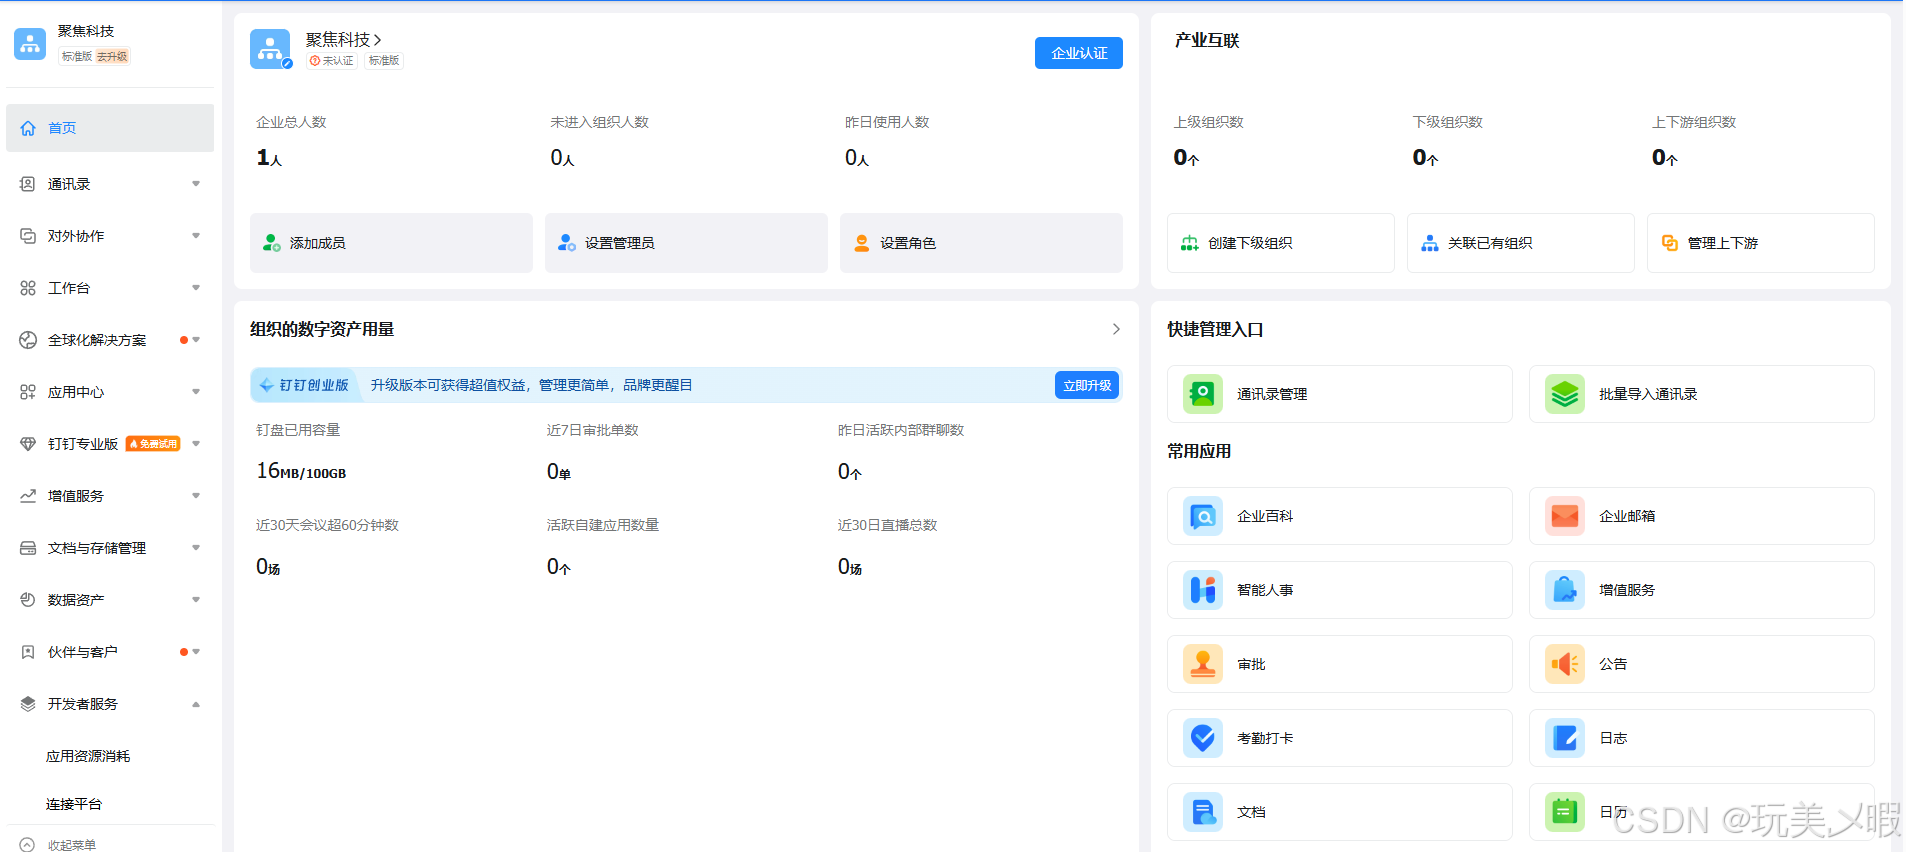Click the 企业总人数 count value
This screenshot has width=1906, height=852.
pos(269,158)
